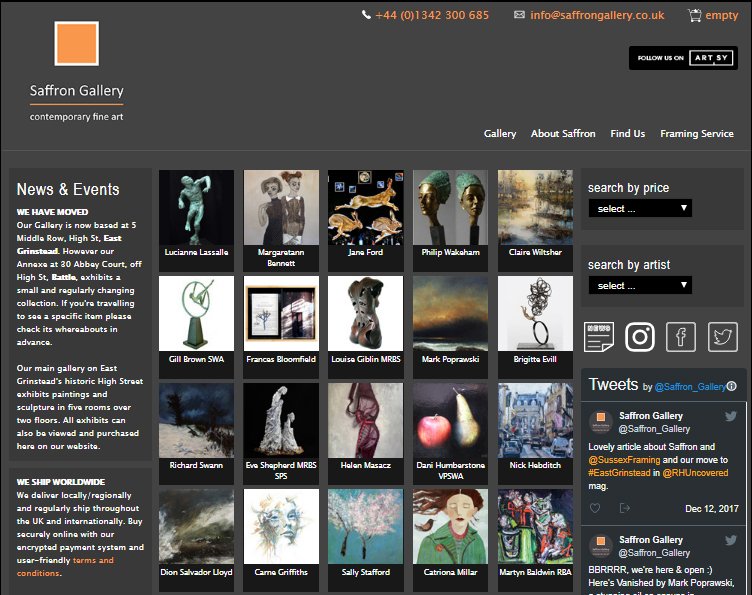Screen dimensions: 752x595
Task: Click the Mark Poprawski artist name caption
Action: 450,359
